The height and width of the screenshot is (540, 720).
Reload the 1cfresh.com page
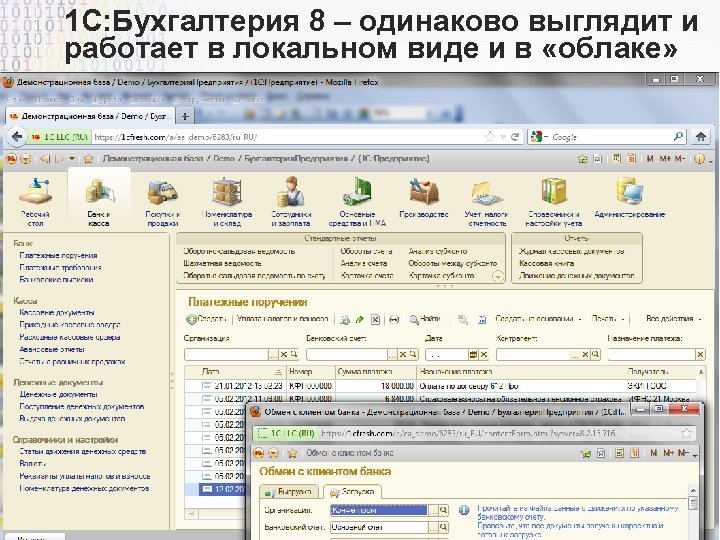pos(515,137)
